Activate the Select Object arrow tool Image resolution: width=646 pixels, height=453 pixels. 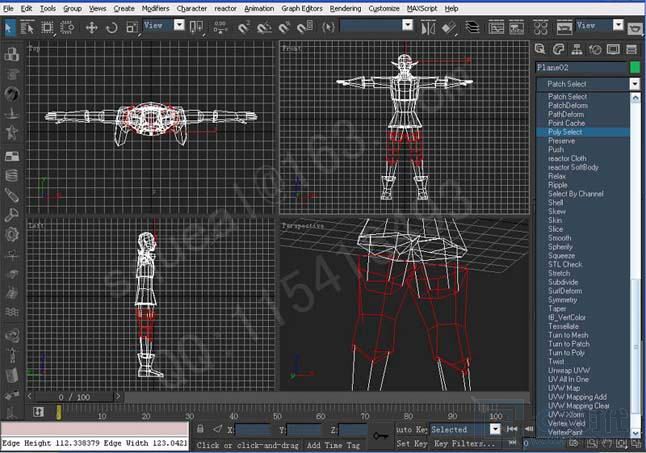point(9,28)
